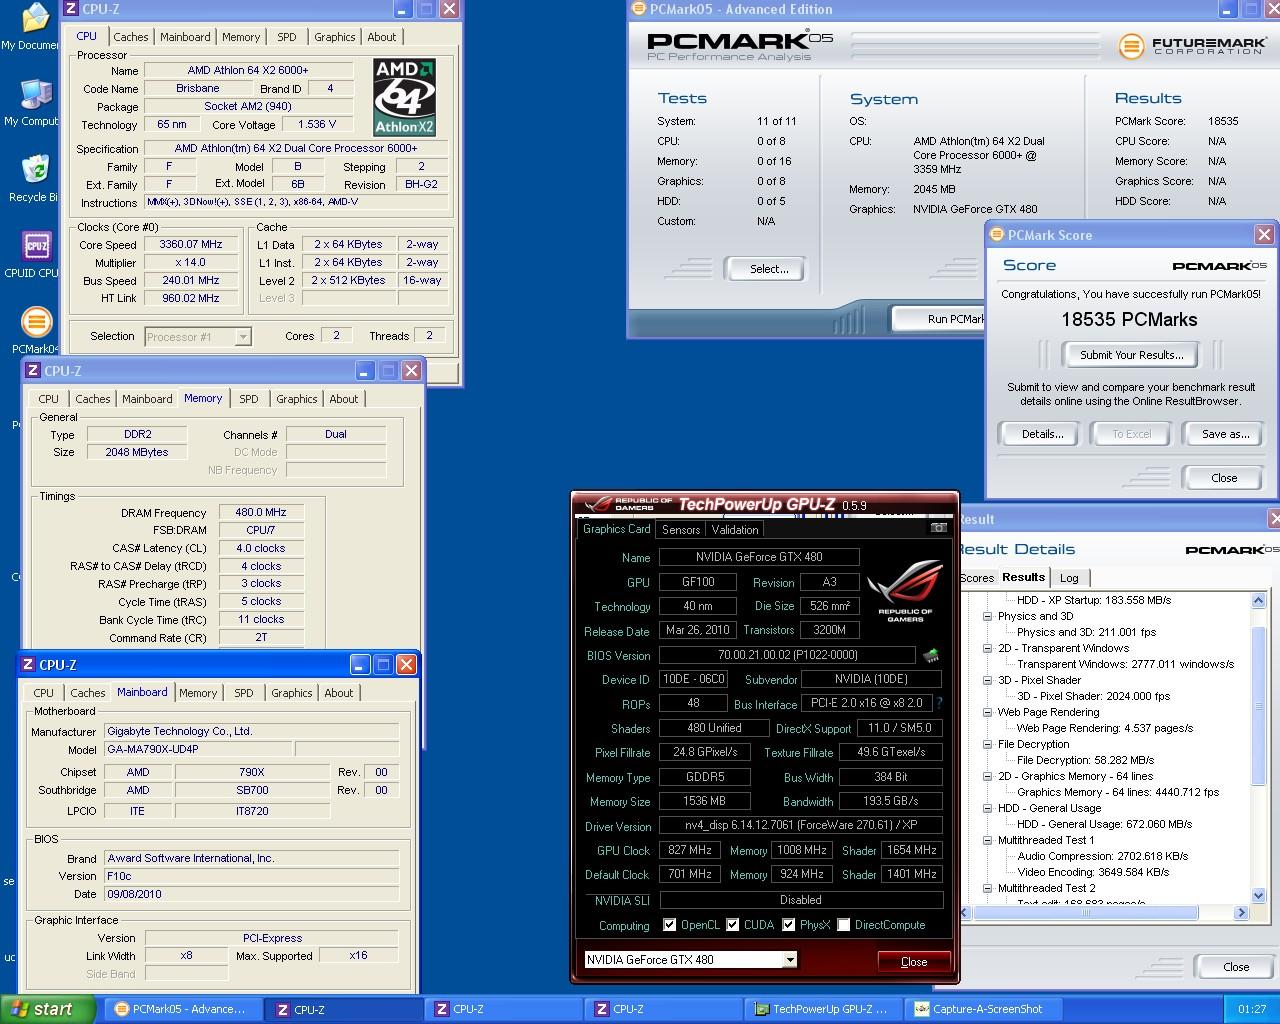Click the DRAM Frequency value 480.0 MHz

[x=261, y=512]
